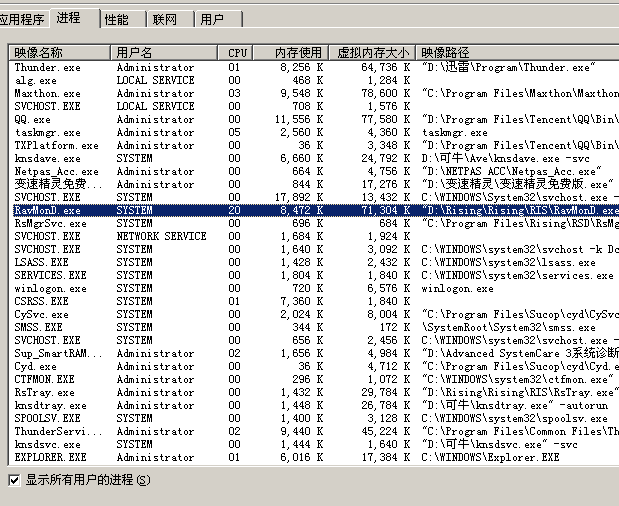Select the winlogon.exe process name
619x506 pixels.
click(51, 289)
